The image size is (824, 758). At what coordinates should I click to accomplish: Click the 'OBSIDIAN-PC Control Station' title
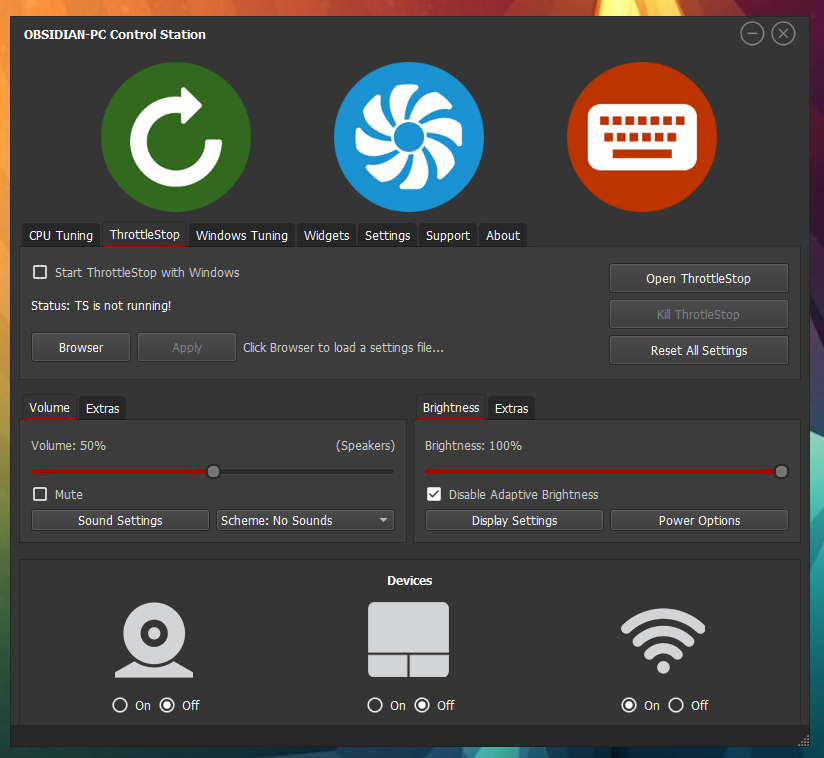[x=115, y=35]
